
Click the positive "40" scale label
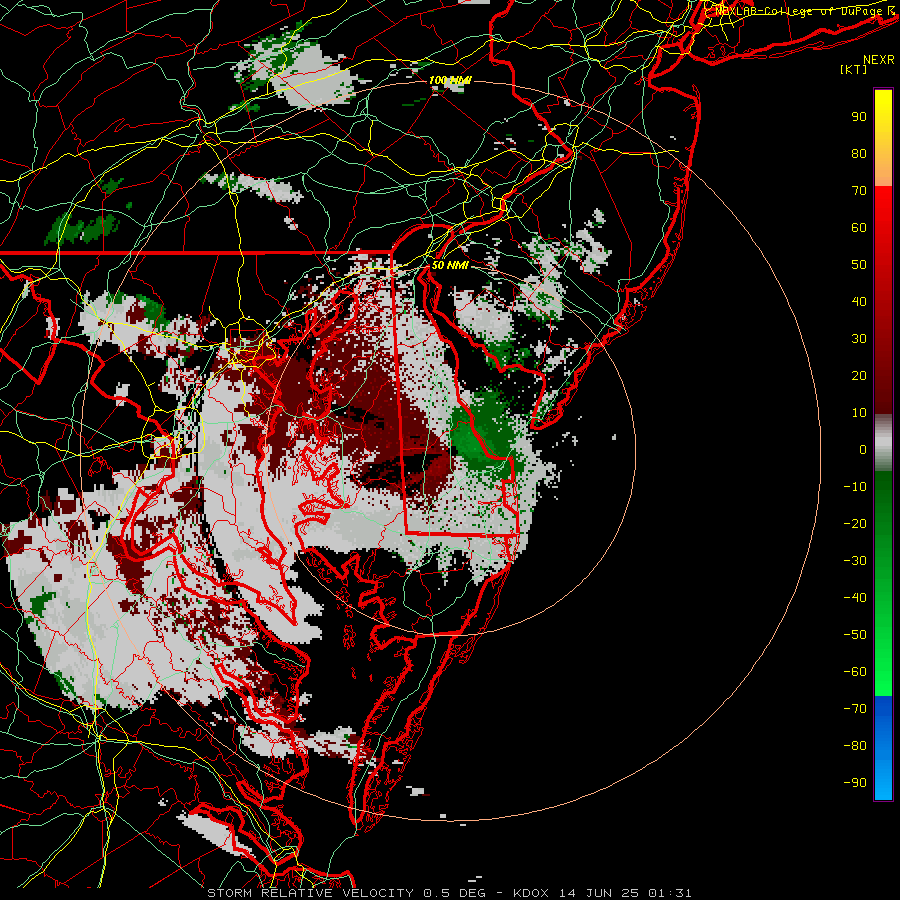(859, 301)
